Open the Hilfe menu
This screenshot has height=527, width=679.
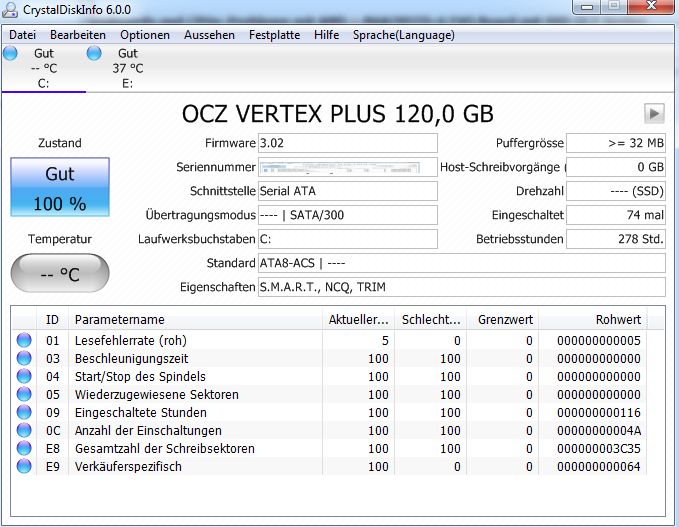click(x=327, y=35)
